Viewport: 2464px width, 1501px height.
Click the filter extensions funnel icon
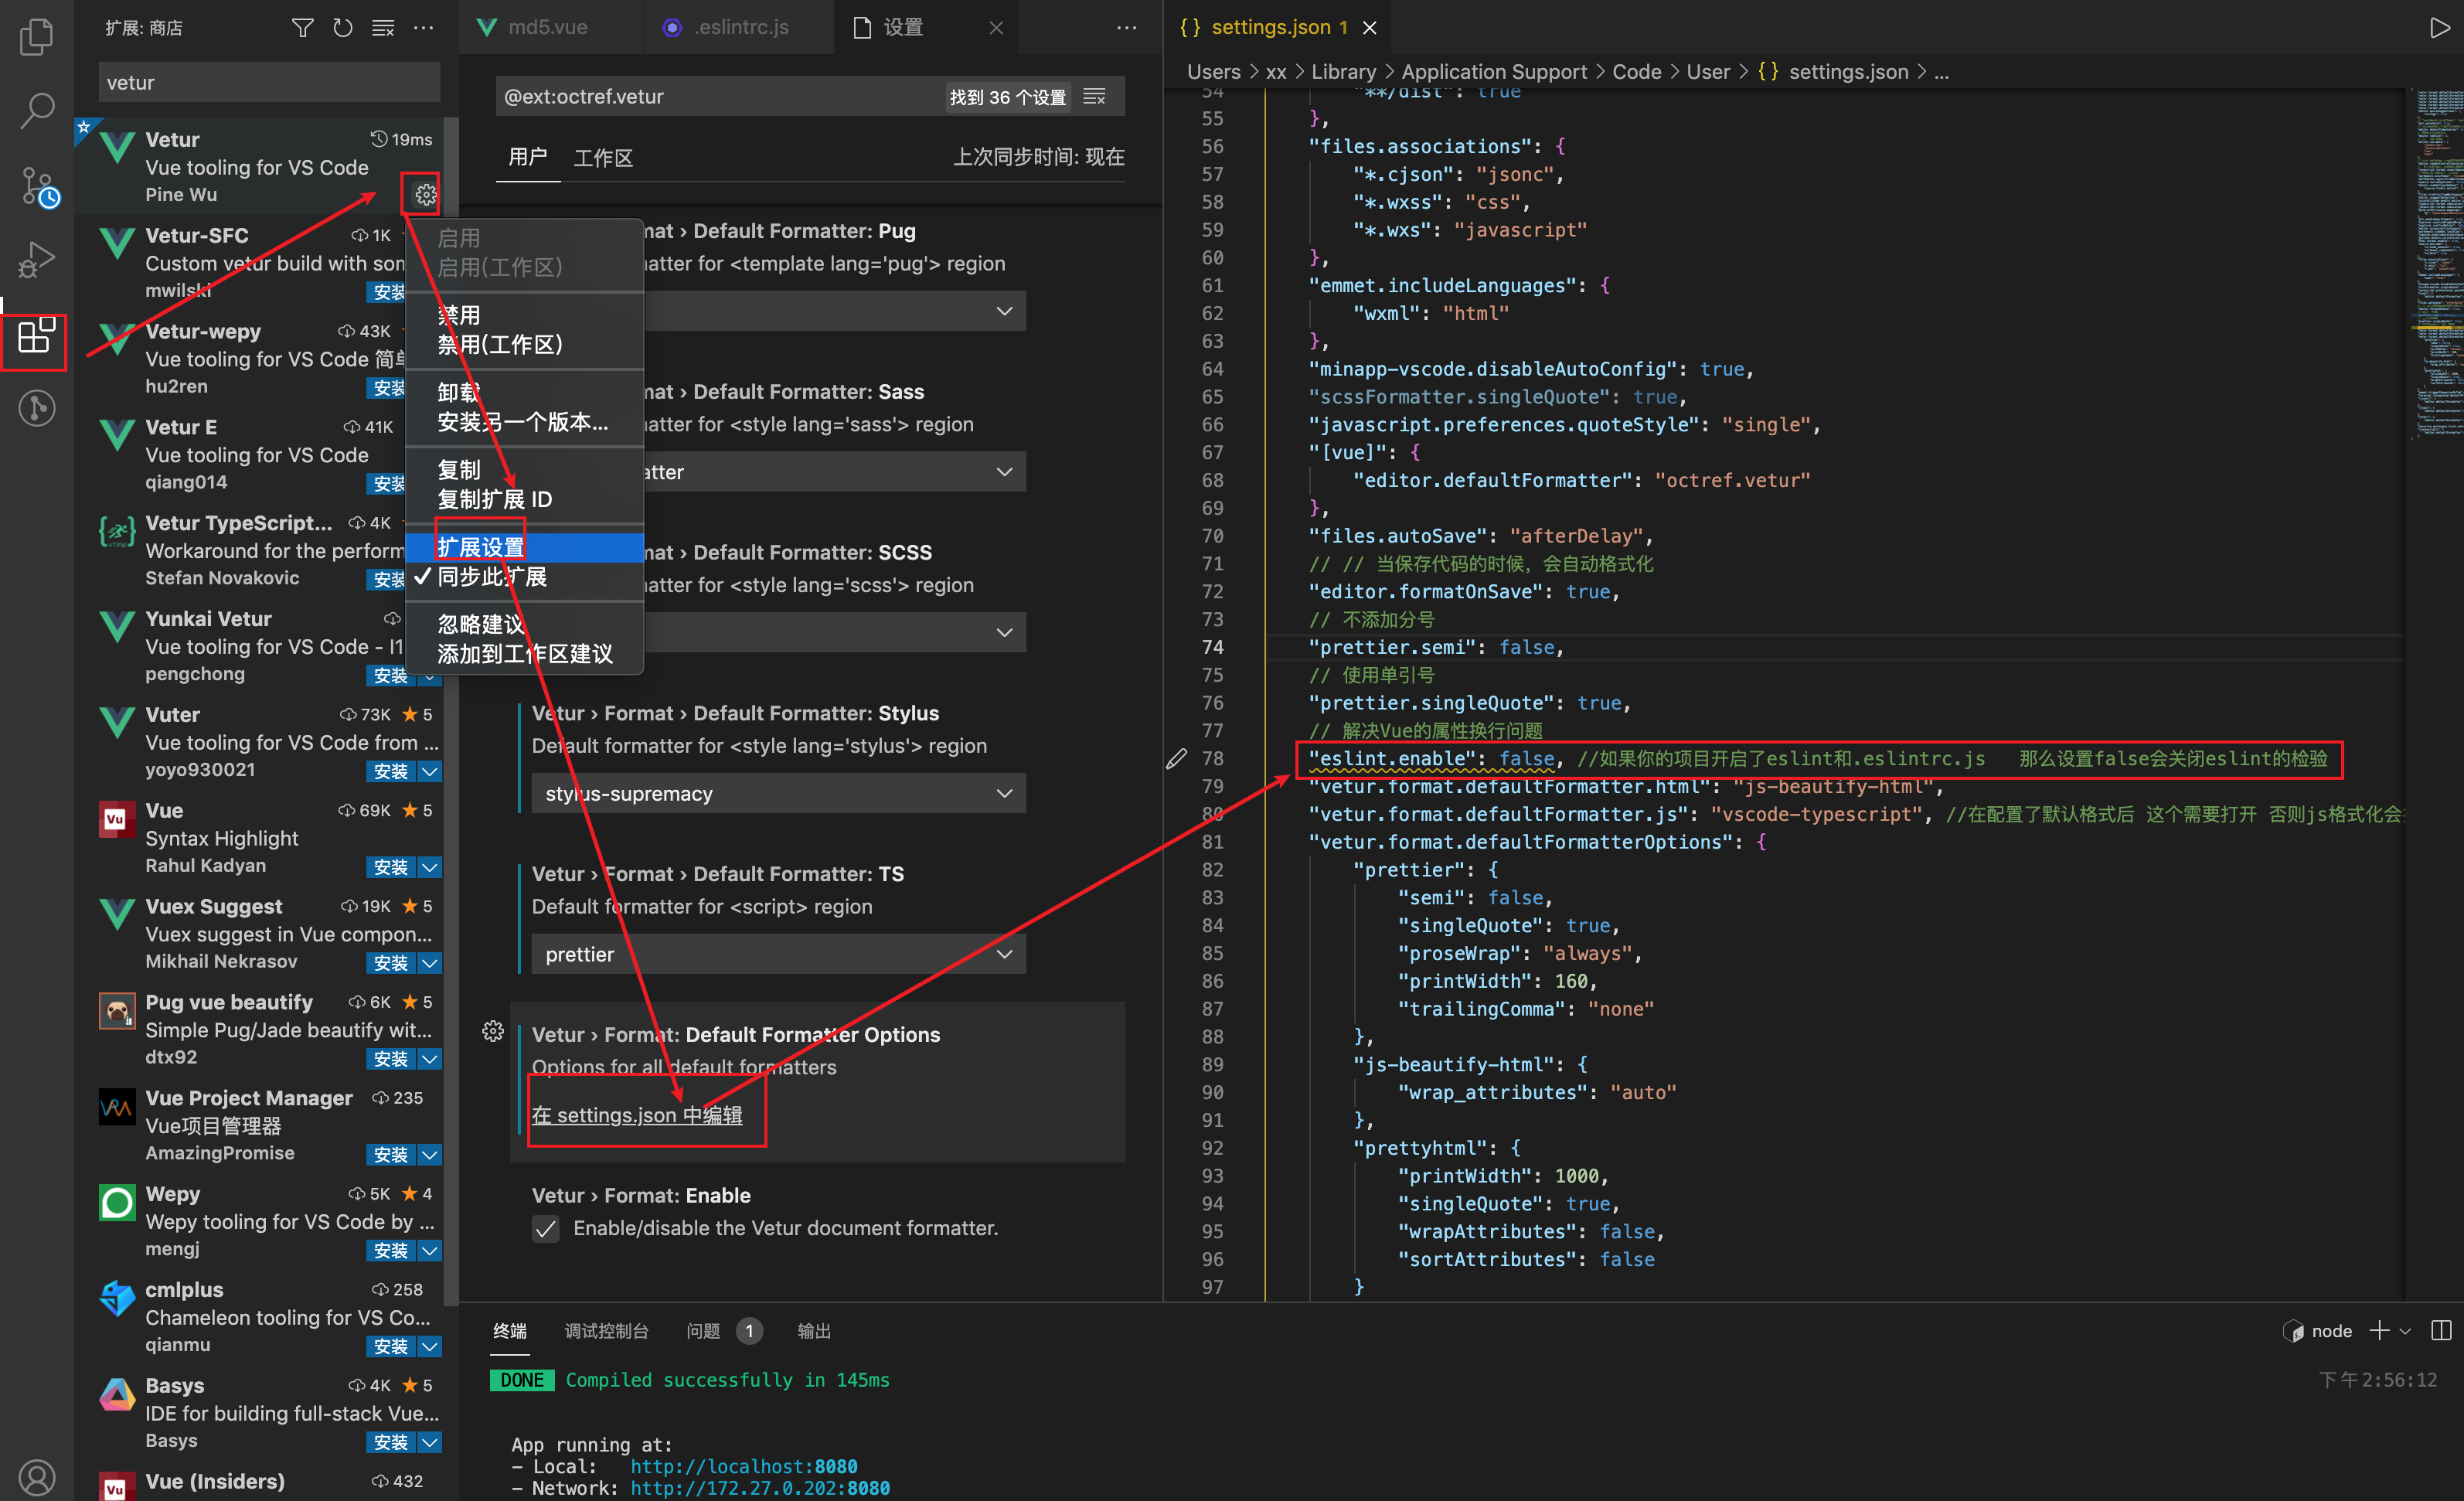tap(302, 27)
